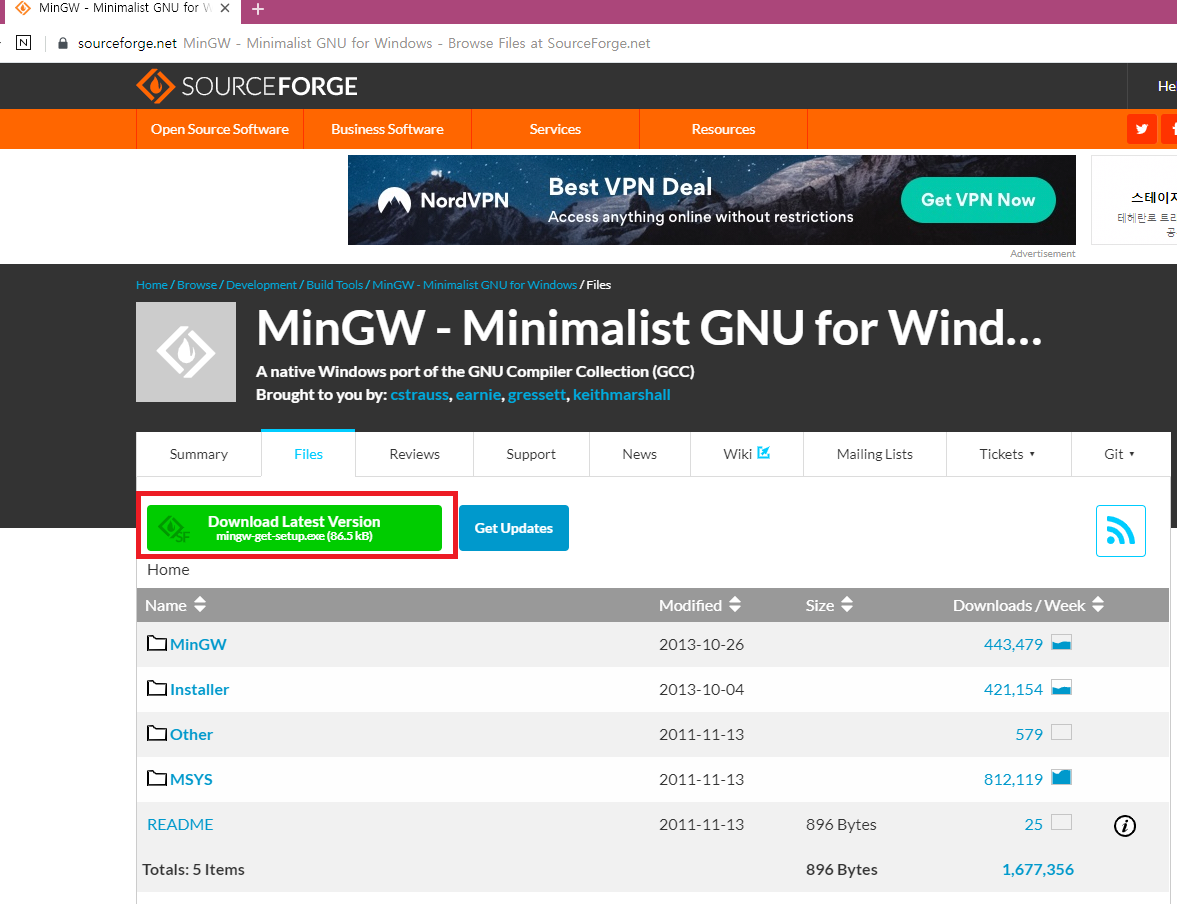1177x904 pixels.
Task: Click Download Latest Version button
Action: (294, 528)
